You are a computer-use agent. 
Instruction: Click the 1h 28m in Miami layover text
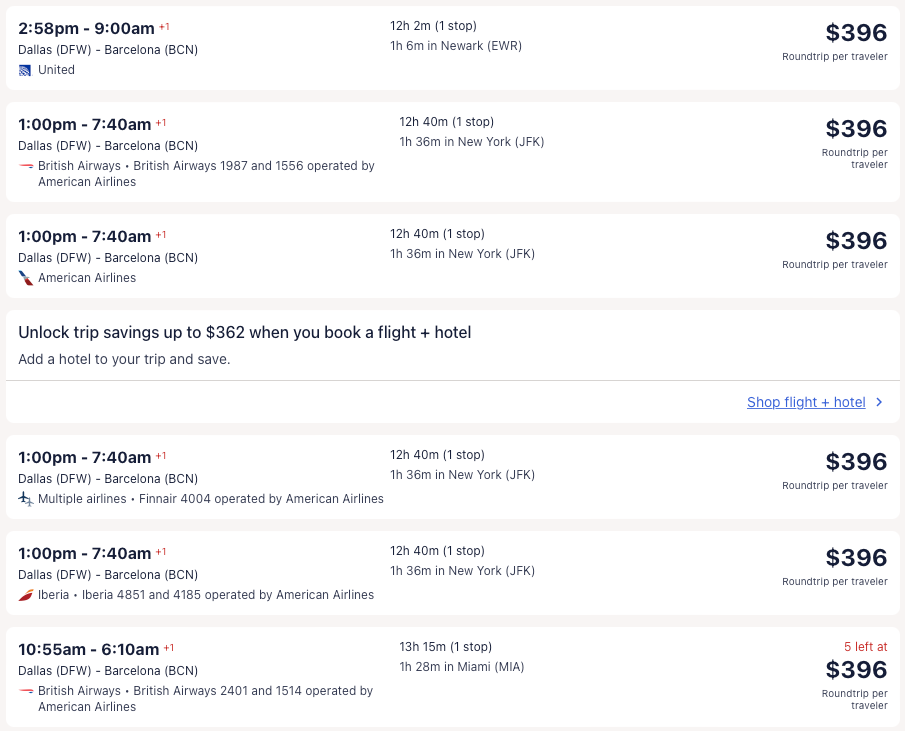[461, 667]
